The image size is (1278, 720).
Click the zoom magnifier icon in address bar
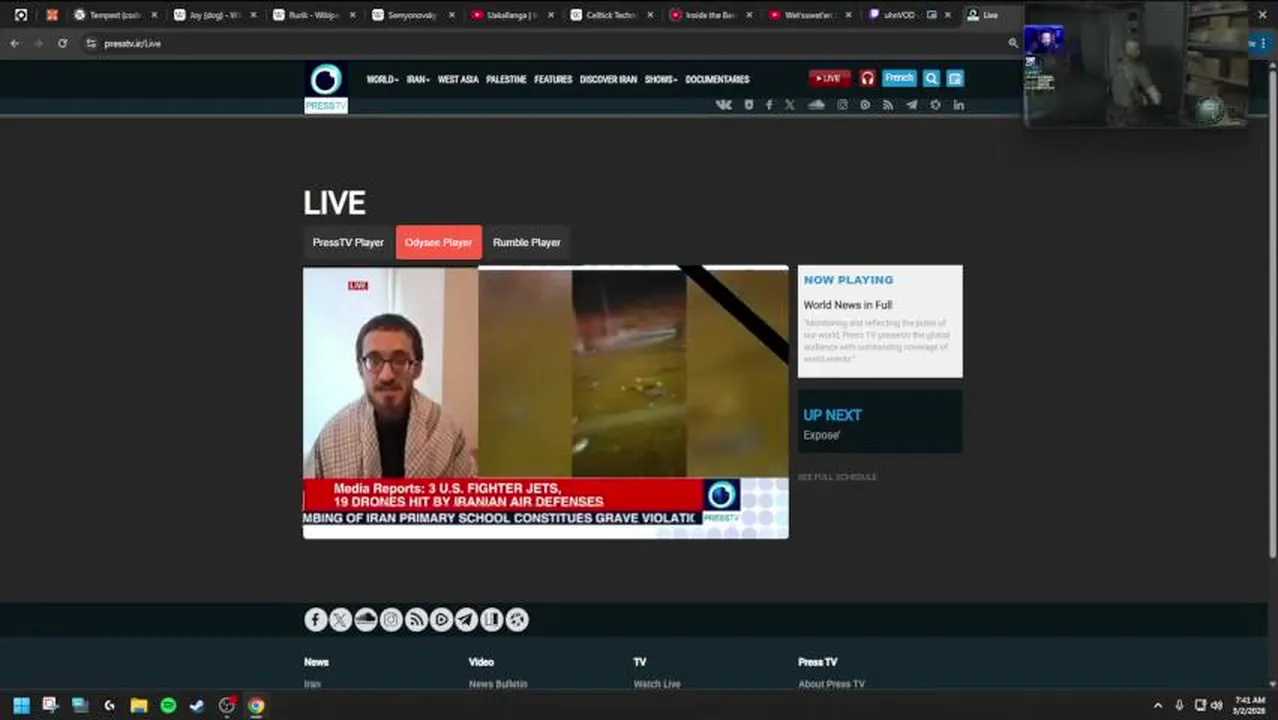tap(1013, 43)
